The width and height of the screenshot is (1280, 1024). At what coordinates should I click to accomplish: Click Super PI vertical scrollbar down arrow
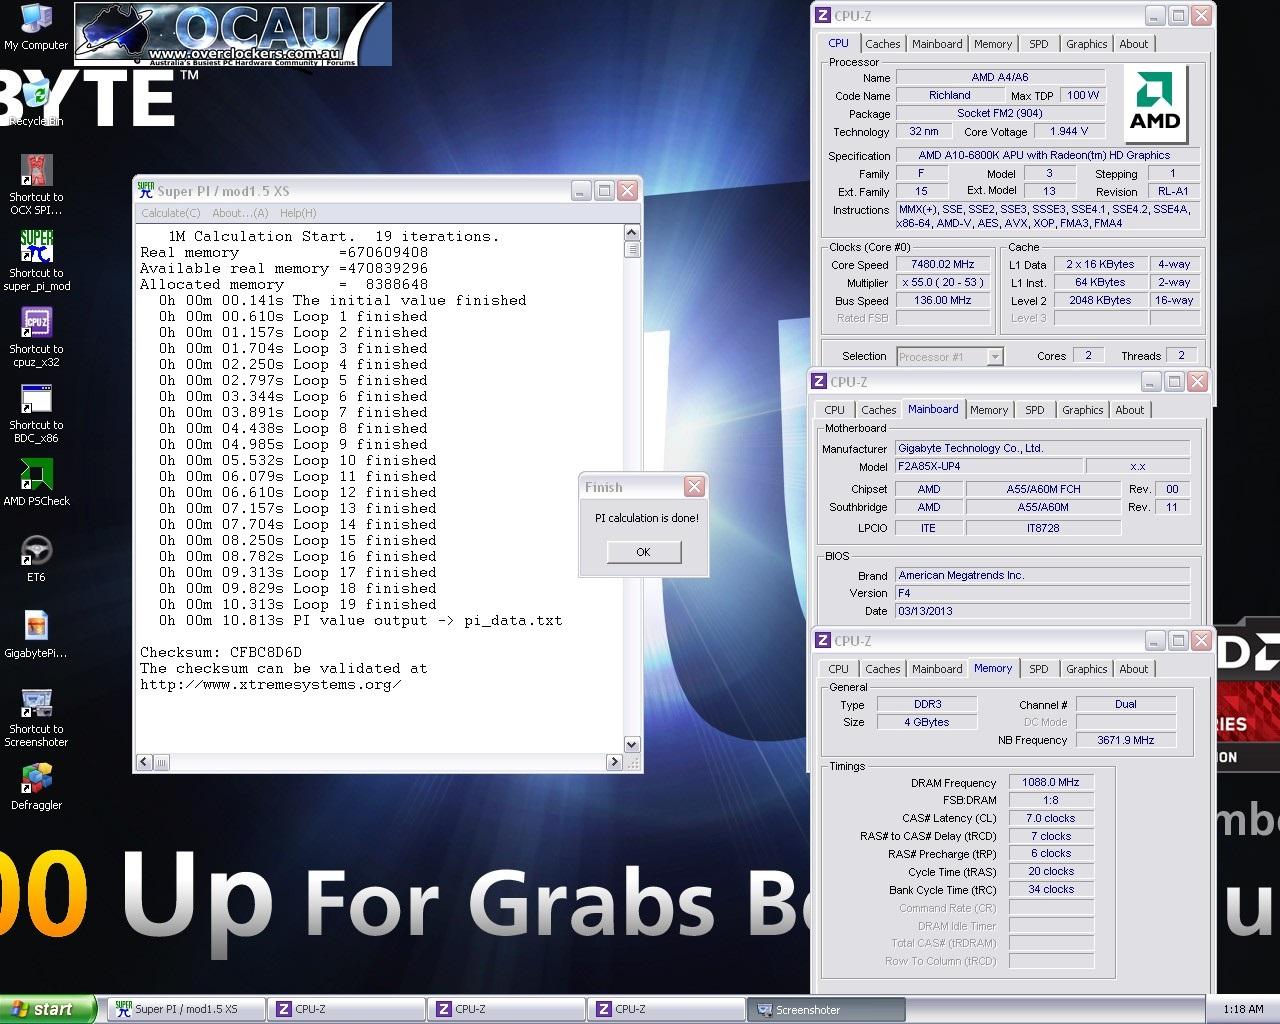pyautogui.click(x=632, y=744)
